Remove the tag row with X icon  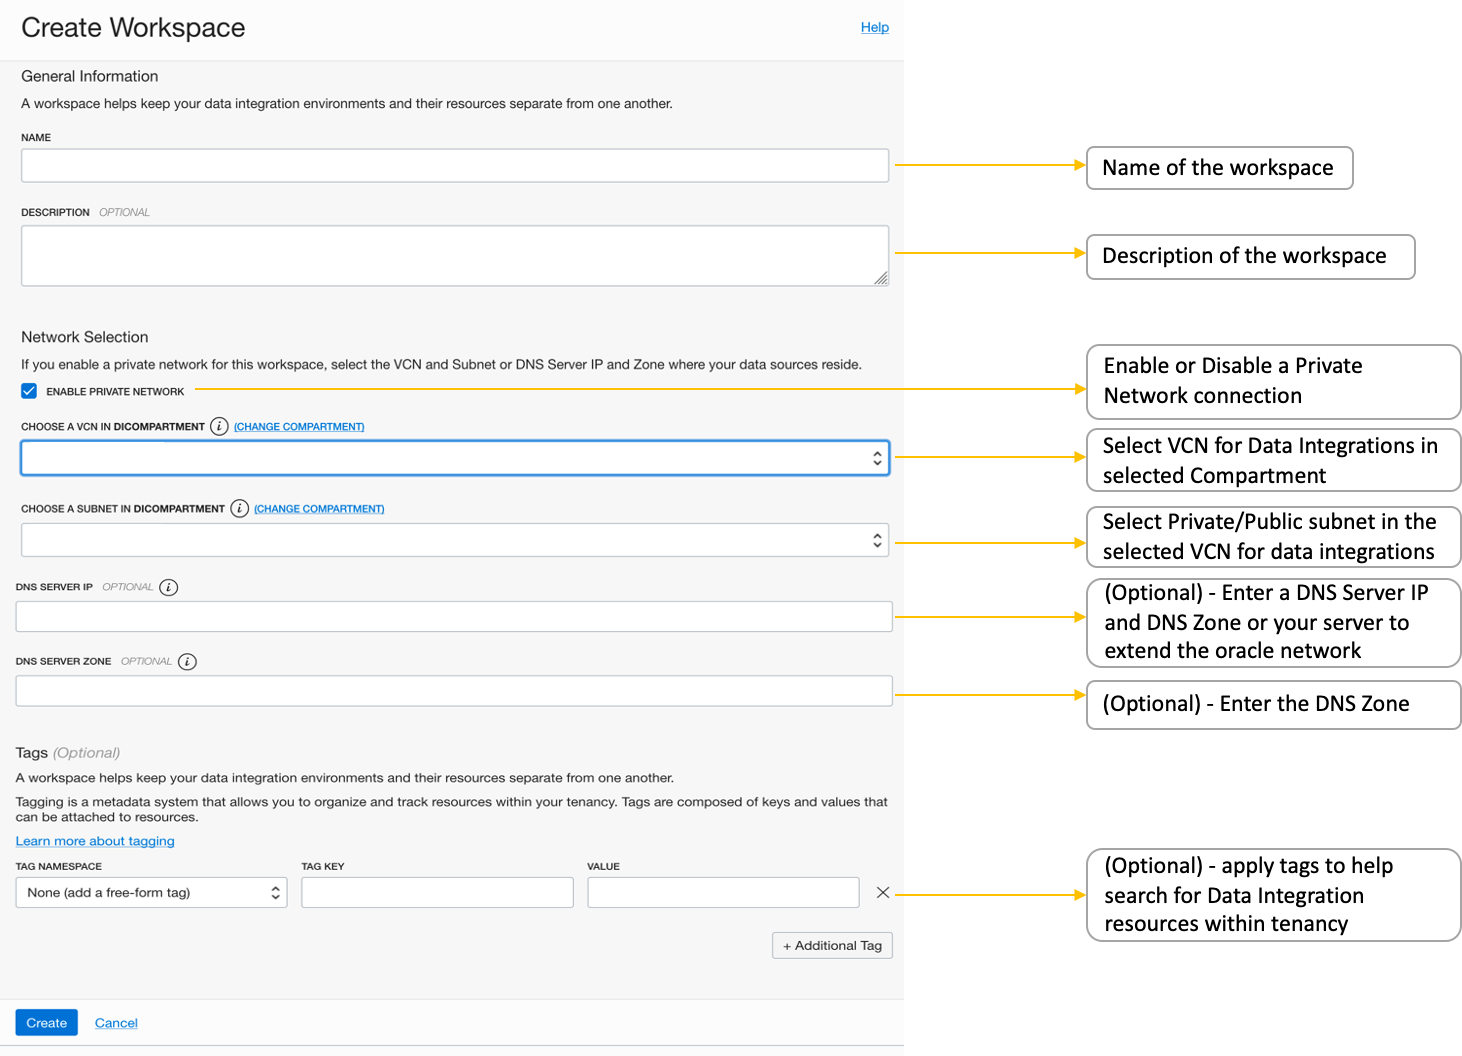point(882,892)
